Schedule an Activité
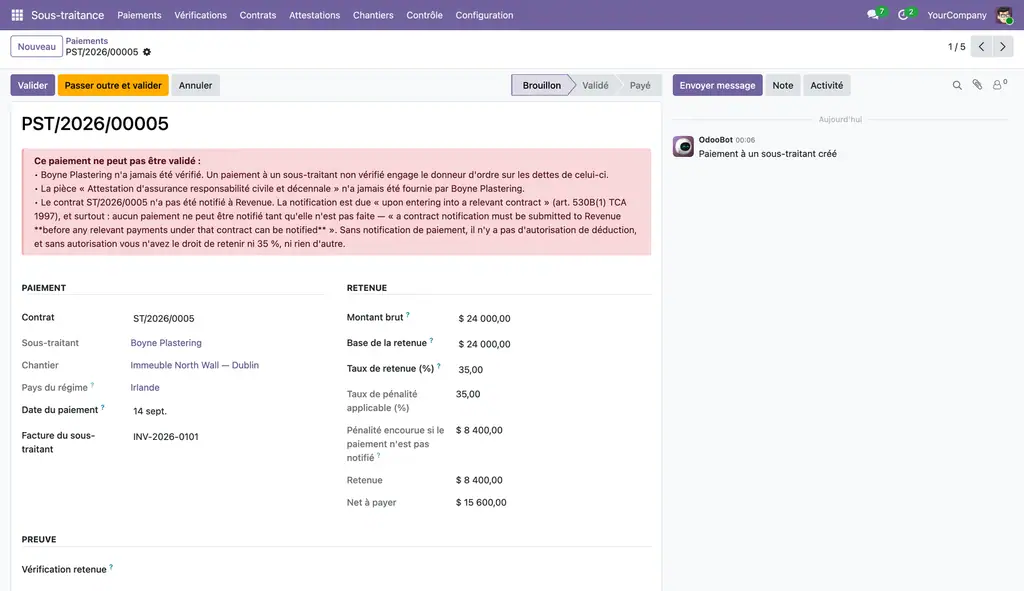The width and height of the screenshot is (1024, 591). coord(827,86)
